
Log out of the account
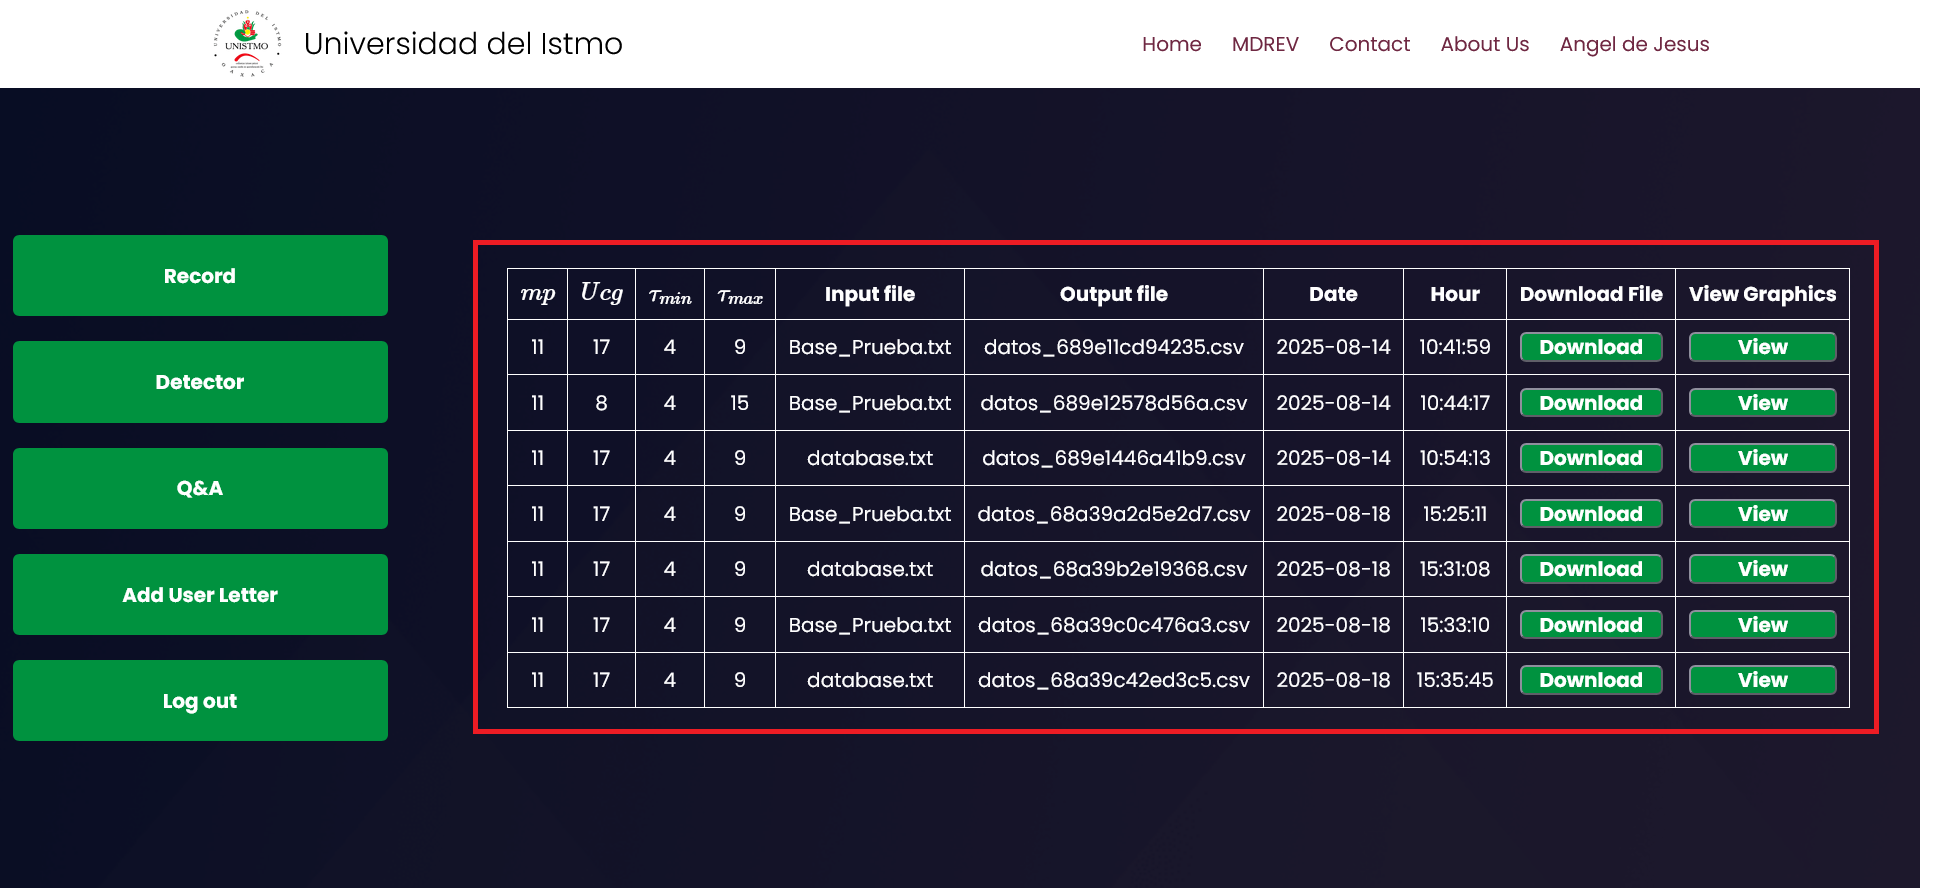pyautogui.click(x=200, y=701)
